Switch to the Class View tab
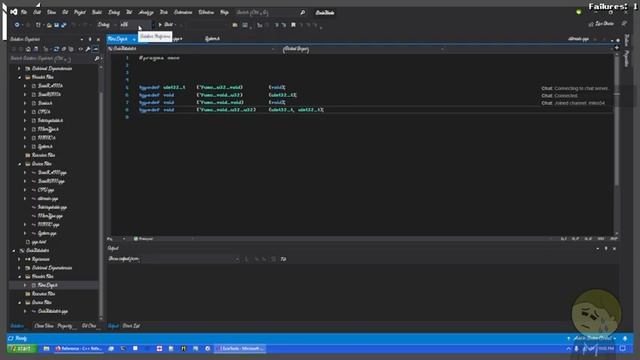Viewport: 640px width, 360px height. pyautogui.click(x=44, y=326)
